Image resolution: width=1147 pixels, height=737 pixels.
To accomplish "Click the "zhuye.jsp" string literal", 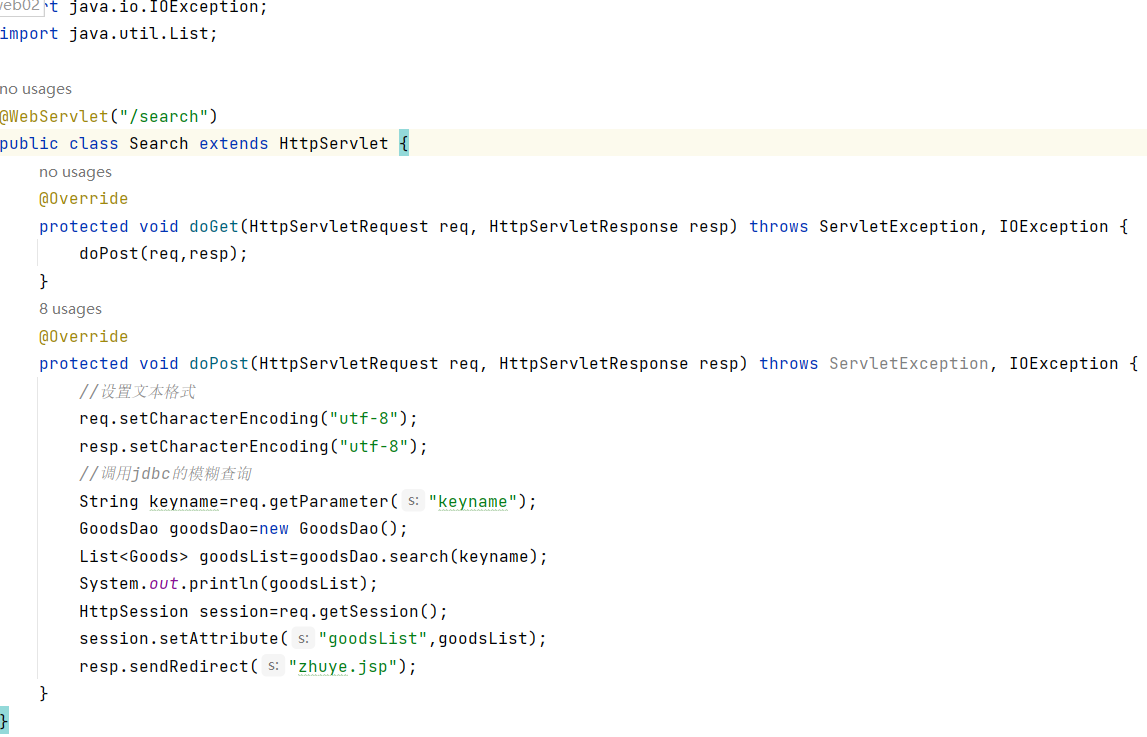I will 343,667.
